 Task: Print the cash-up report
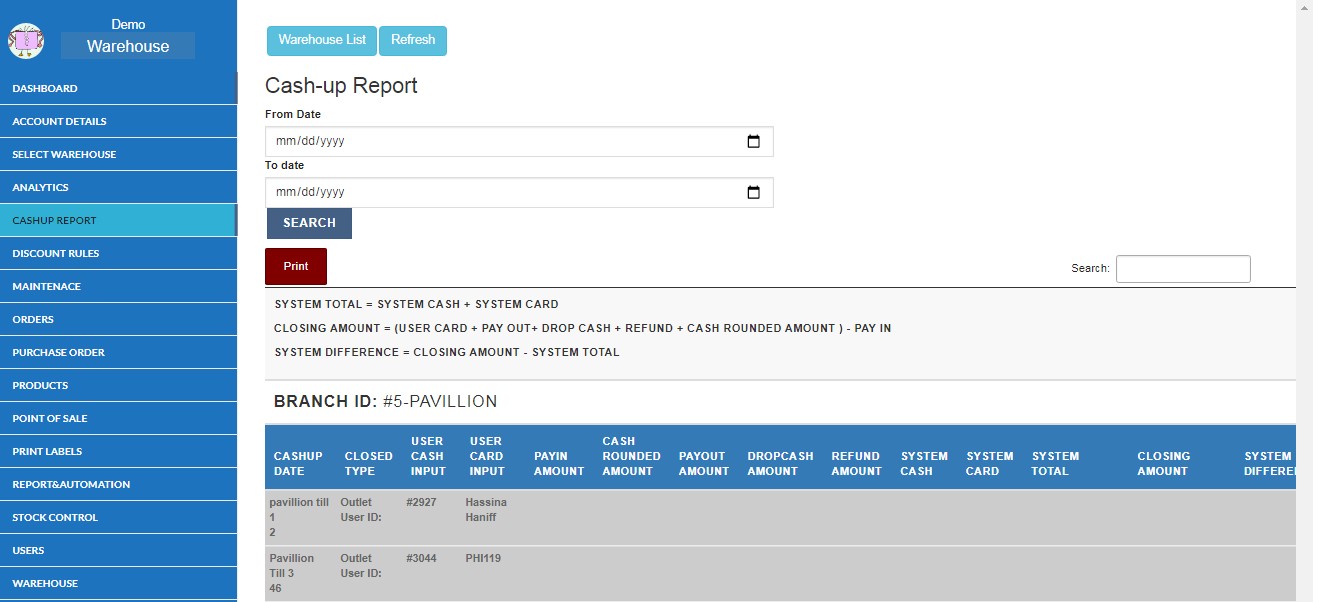[x=296, y=266]
